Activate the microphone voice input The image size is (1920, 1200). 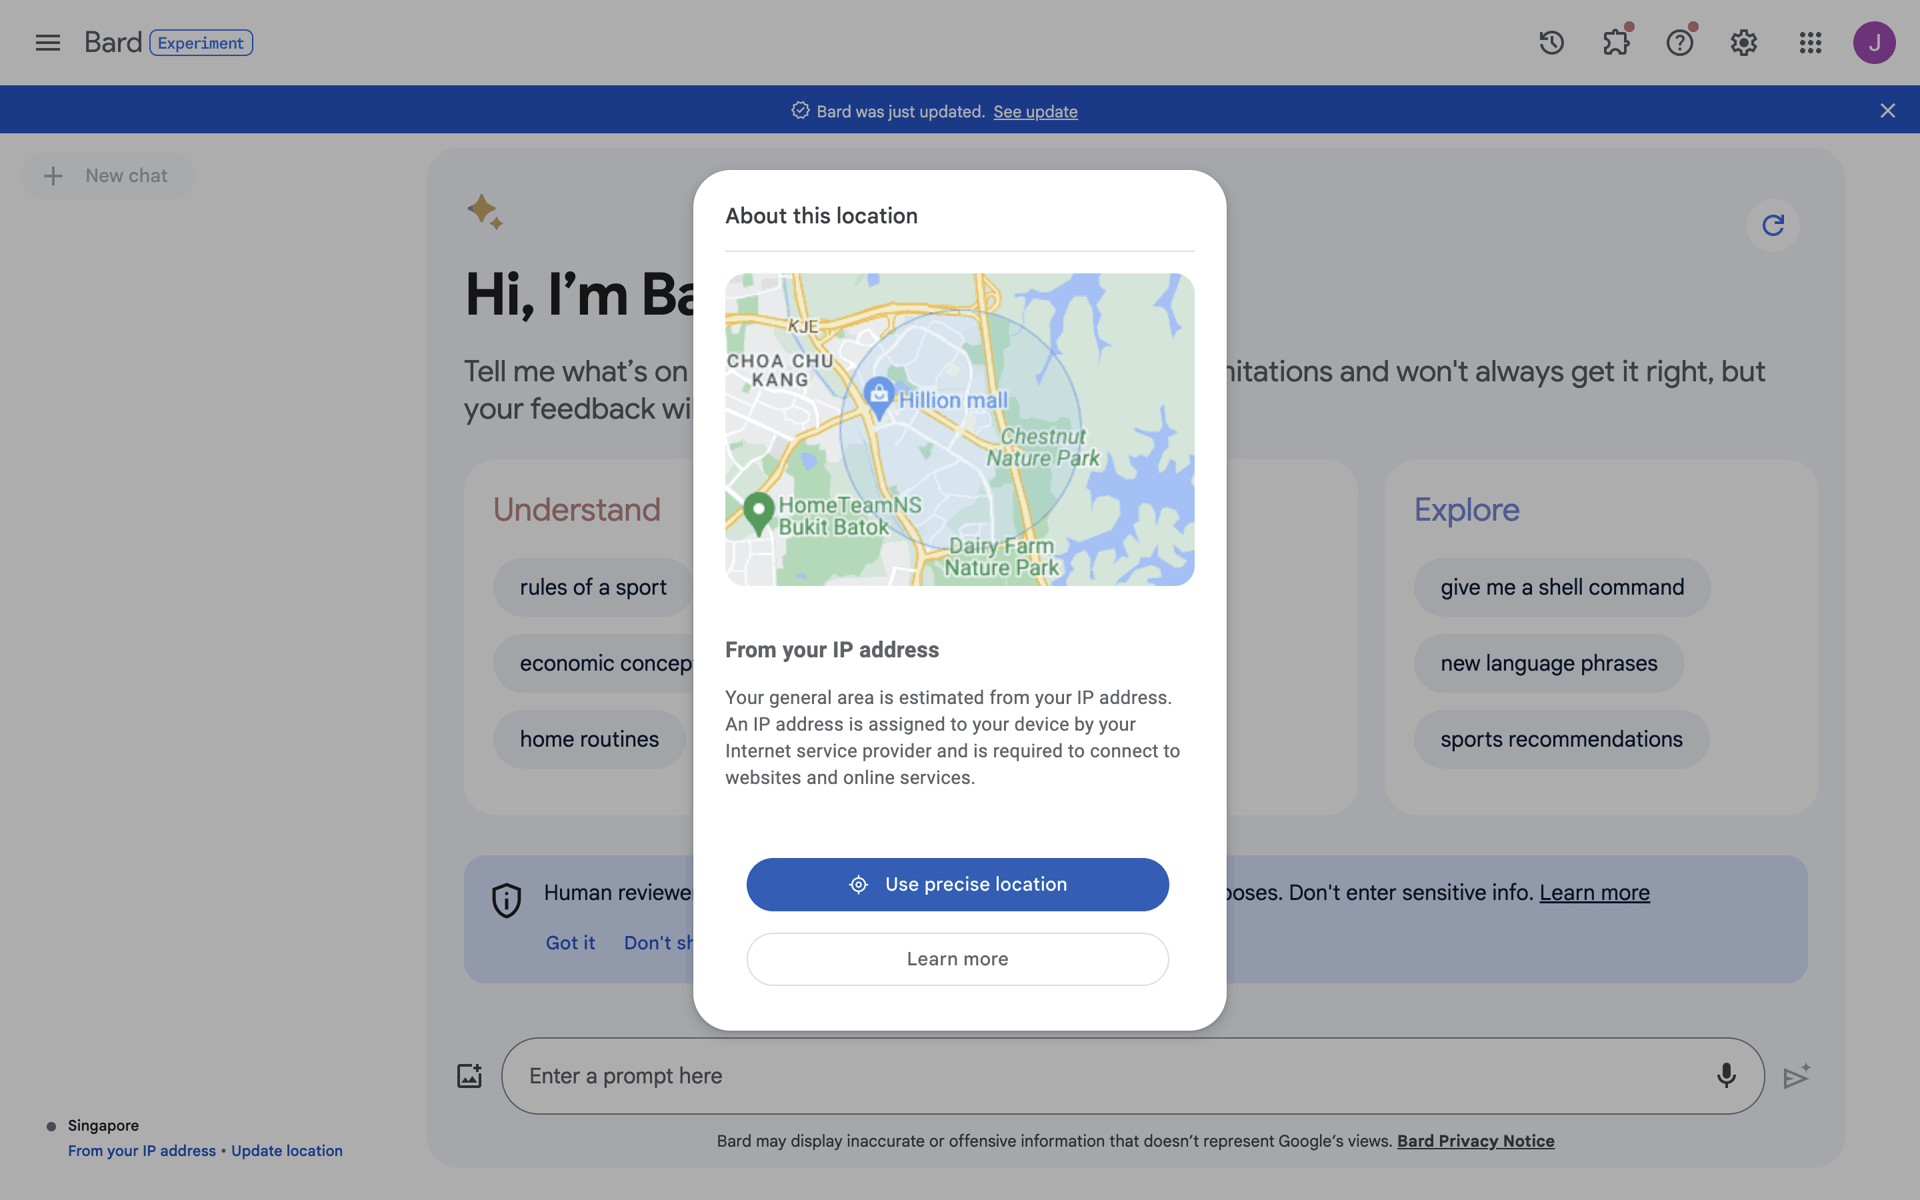[x=1726, y=1076]
